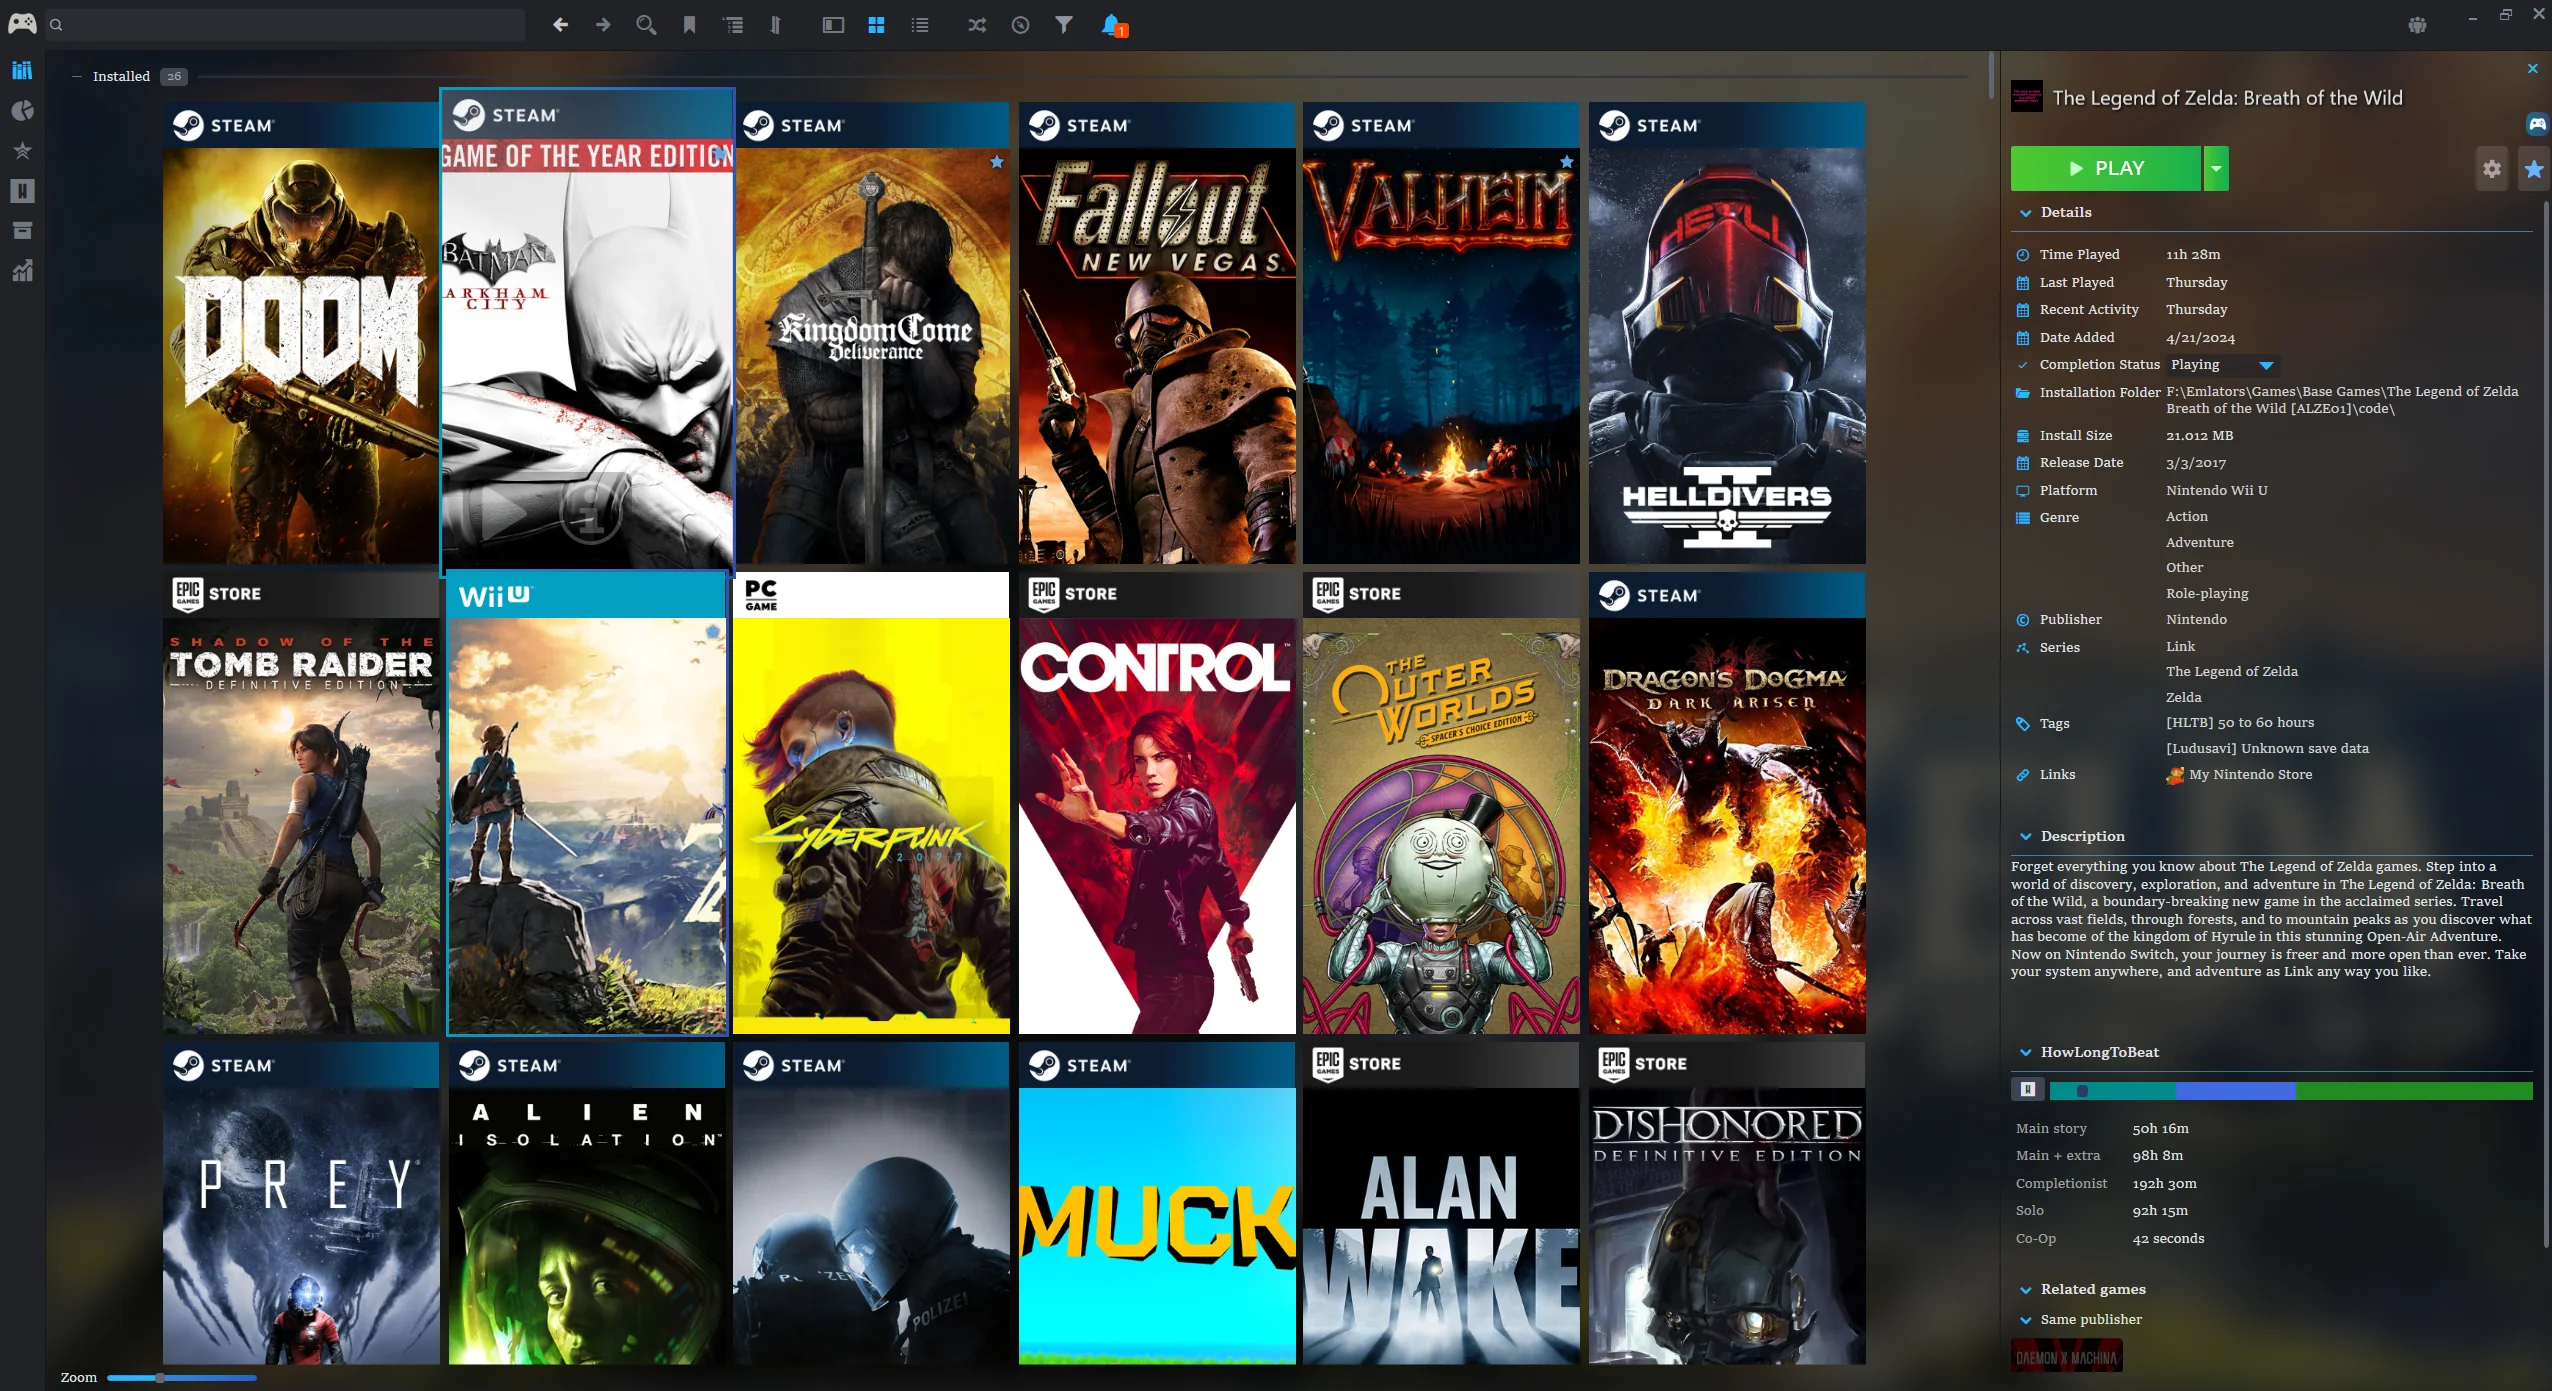
Task: Open the Completion Status dropdown
Action: 2222,365
